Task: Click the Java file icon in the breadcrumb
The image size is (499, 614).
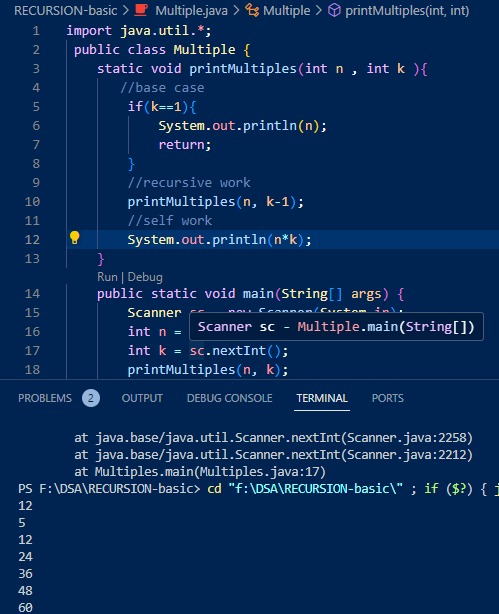Action: click(x=141, y=10)
